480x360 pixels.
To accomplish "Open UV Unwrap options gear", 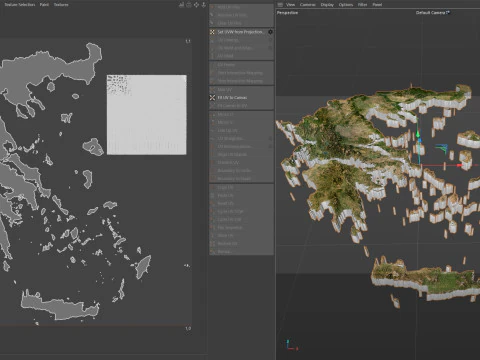I will [270, 40].
